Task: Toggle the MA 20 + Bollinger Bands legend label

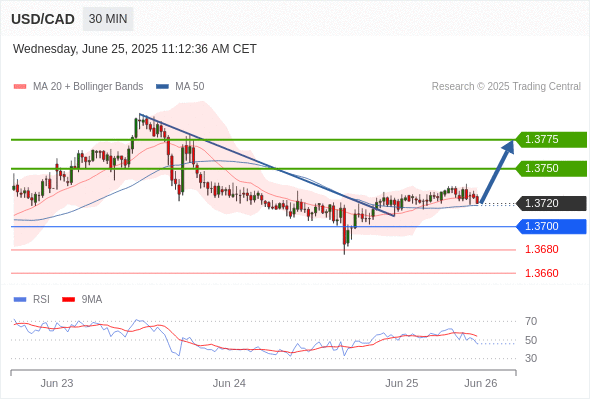Action: 88,87
